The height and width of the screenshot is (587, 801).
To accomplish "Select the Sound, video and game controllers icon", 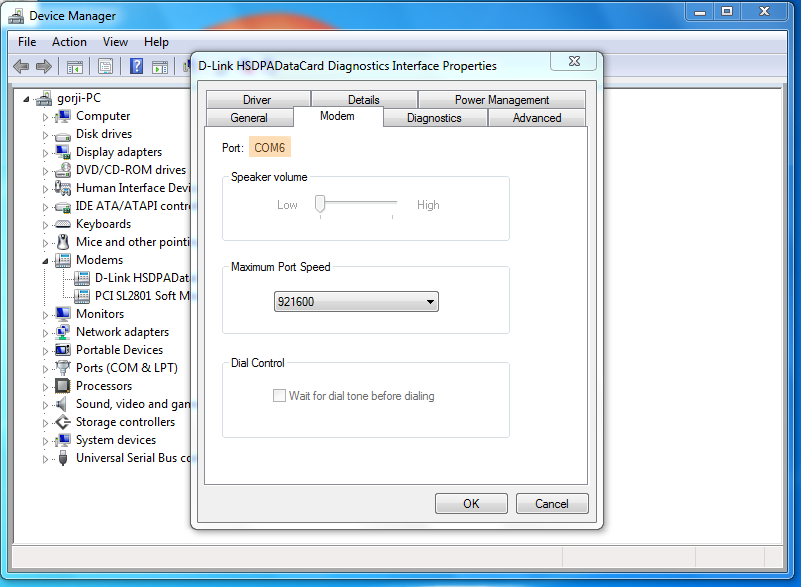I will 63,404.
